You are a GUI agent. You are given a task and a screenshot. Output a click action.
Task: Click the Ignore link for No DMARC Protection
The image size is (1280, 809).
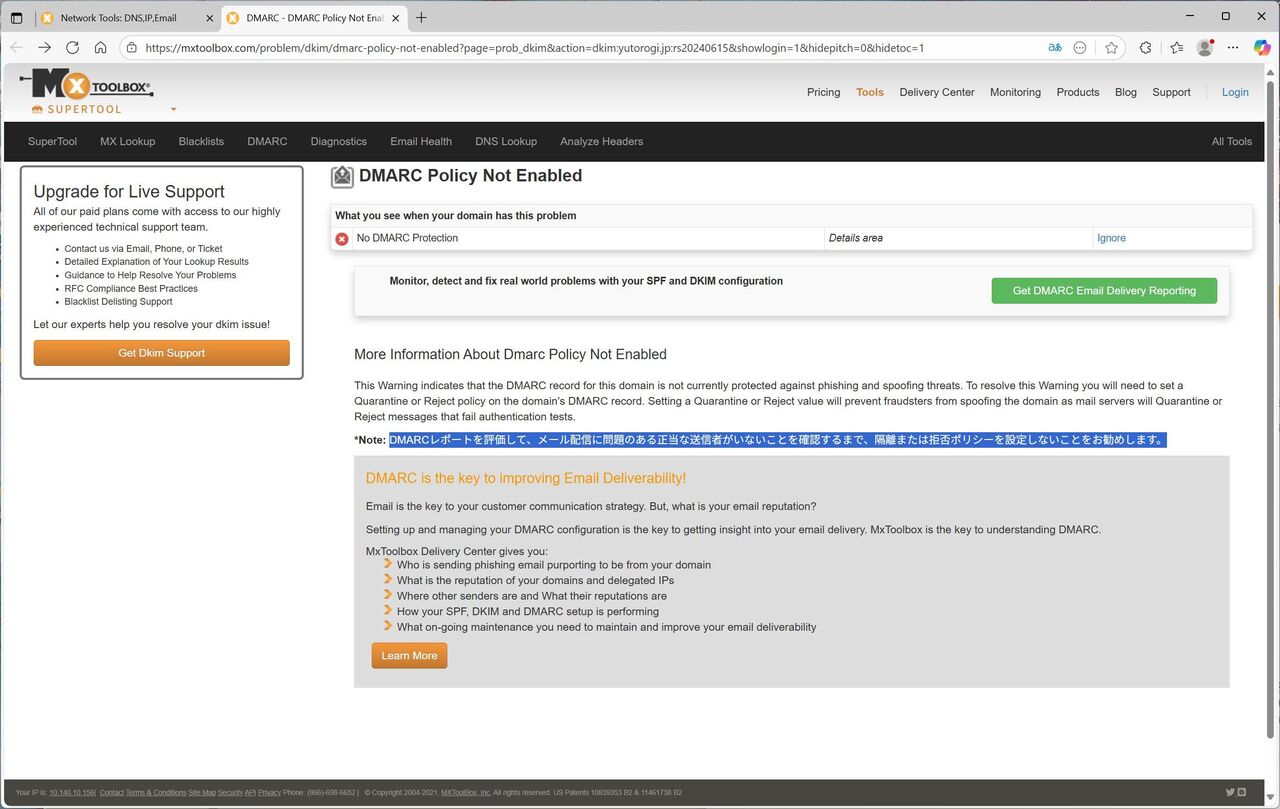(1111, 238)
